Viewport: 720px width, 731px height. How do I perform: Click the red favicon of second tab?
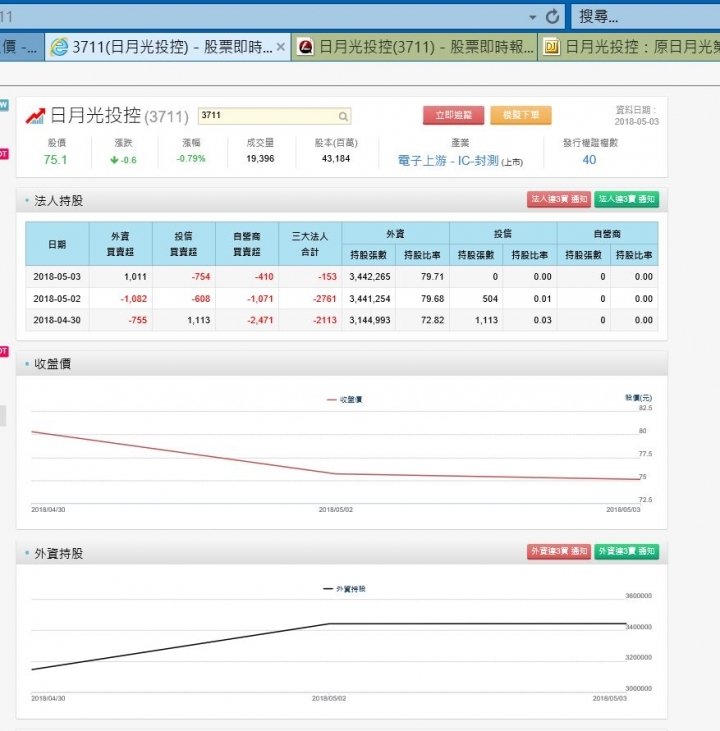tap(305, 47)
